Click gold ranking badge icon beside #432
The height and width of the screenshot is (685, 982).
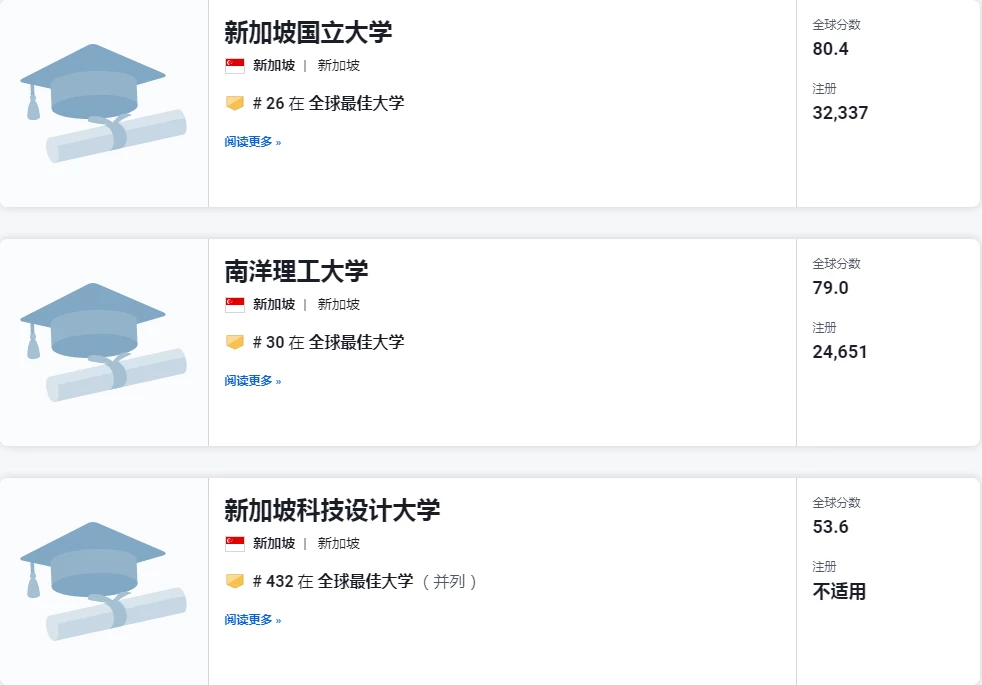coord(235,582)
